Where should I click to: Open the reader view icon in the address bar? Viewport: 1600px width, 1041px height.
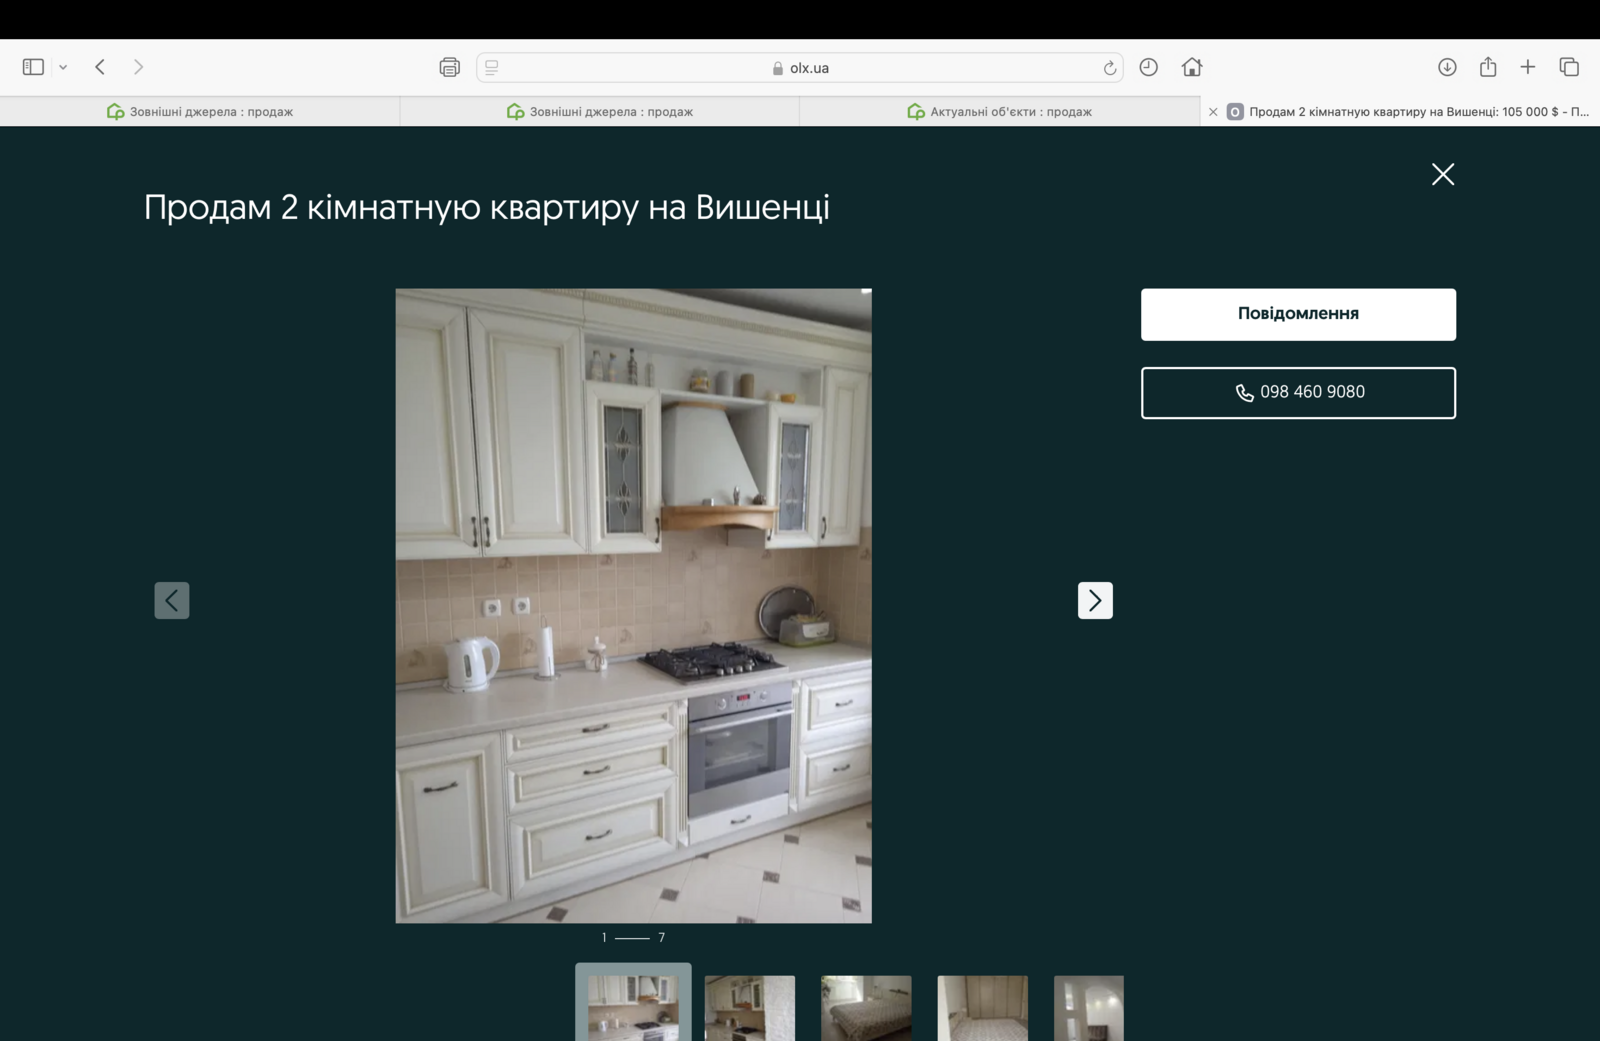tap(492, 67)
